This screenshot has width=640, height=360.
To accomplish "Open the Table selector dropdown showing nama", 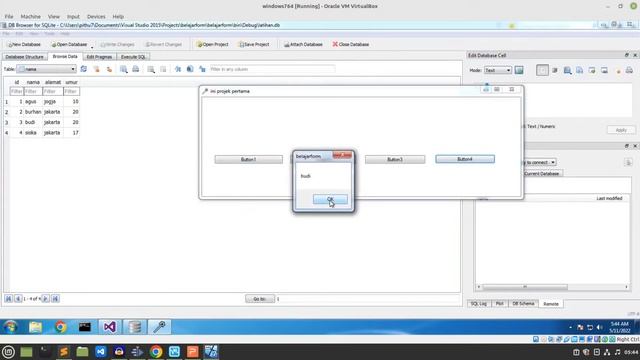I will (47, 69).
